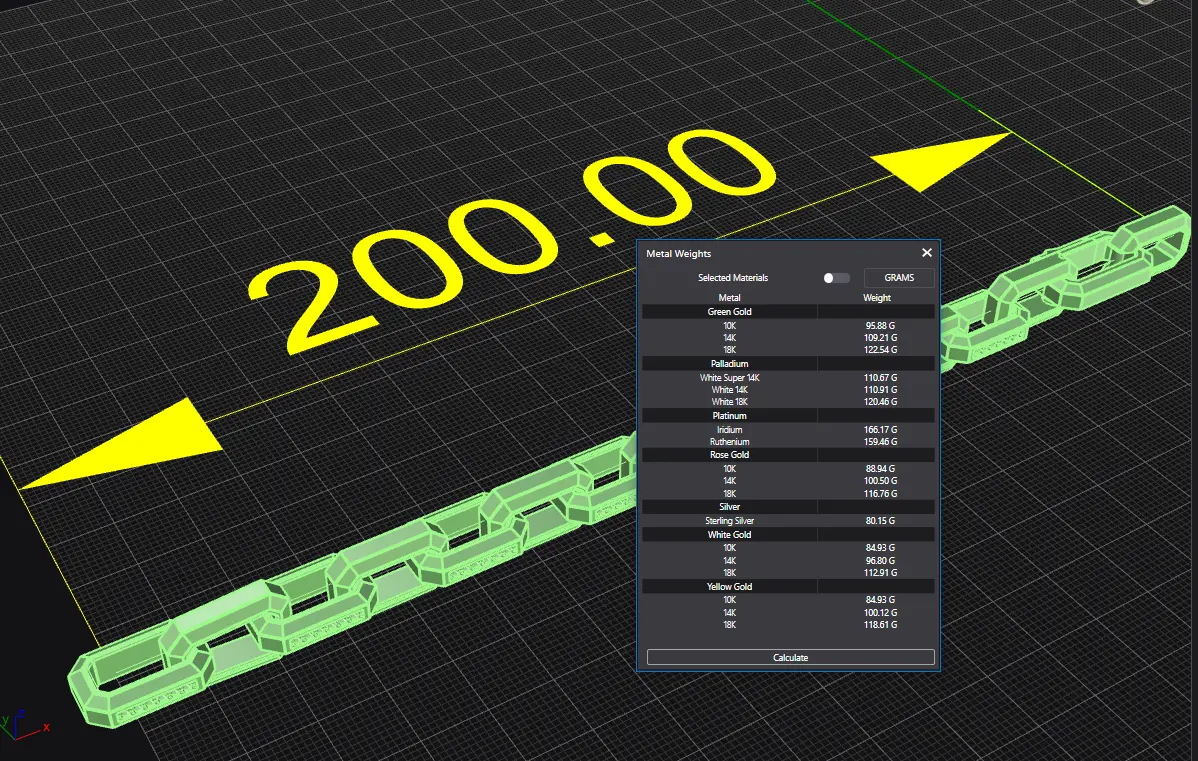Click the Selected Materials label

[733, 278]
